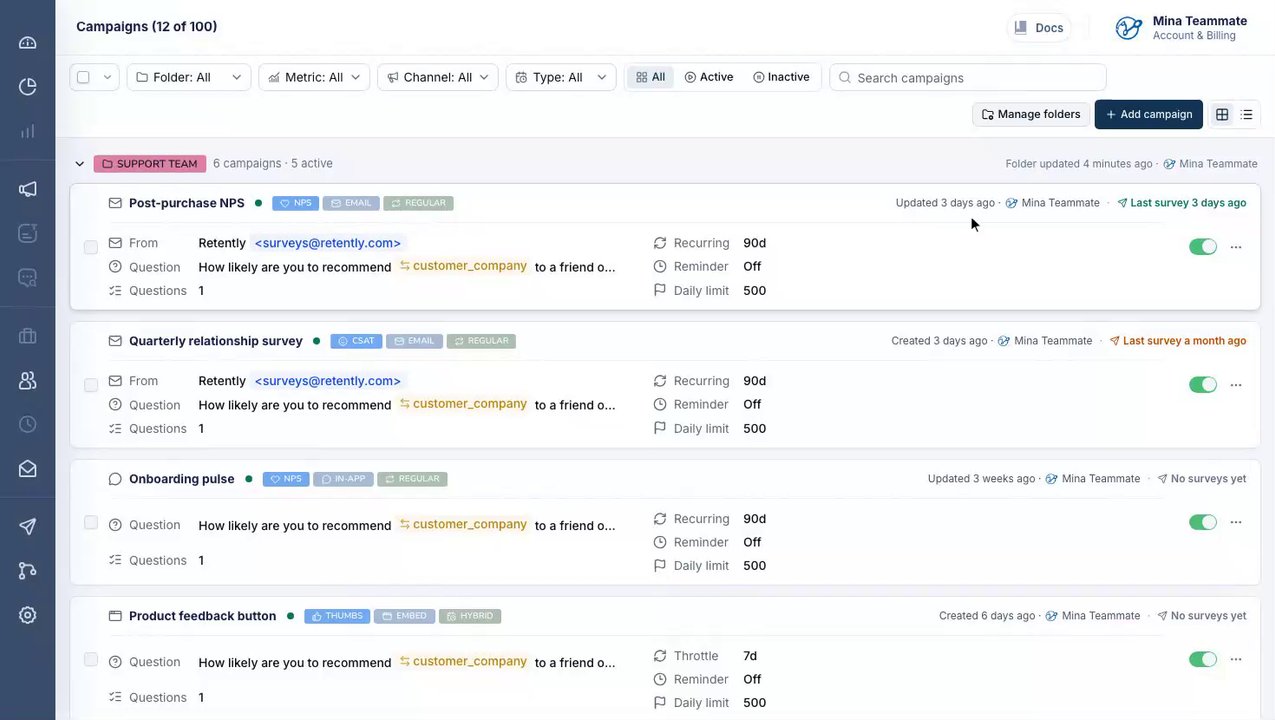Disable the Post-purchase NPS campaign toggle
The image size is (1275, 720).
pyautogui.click(x=1203, y=247)
